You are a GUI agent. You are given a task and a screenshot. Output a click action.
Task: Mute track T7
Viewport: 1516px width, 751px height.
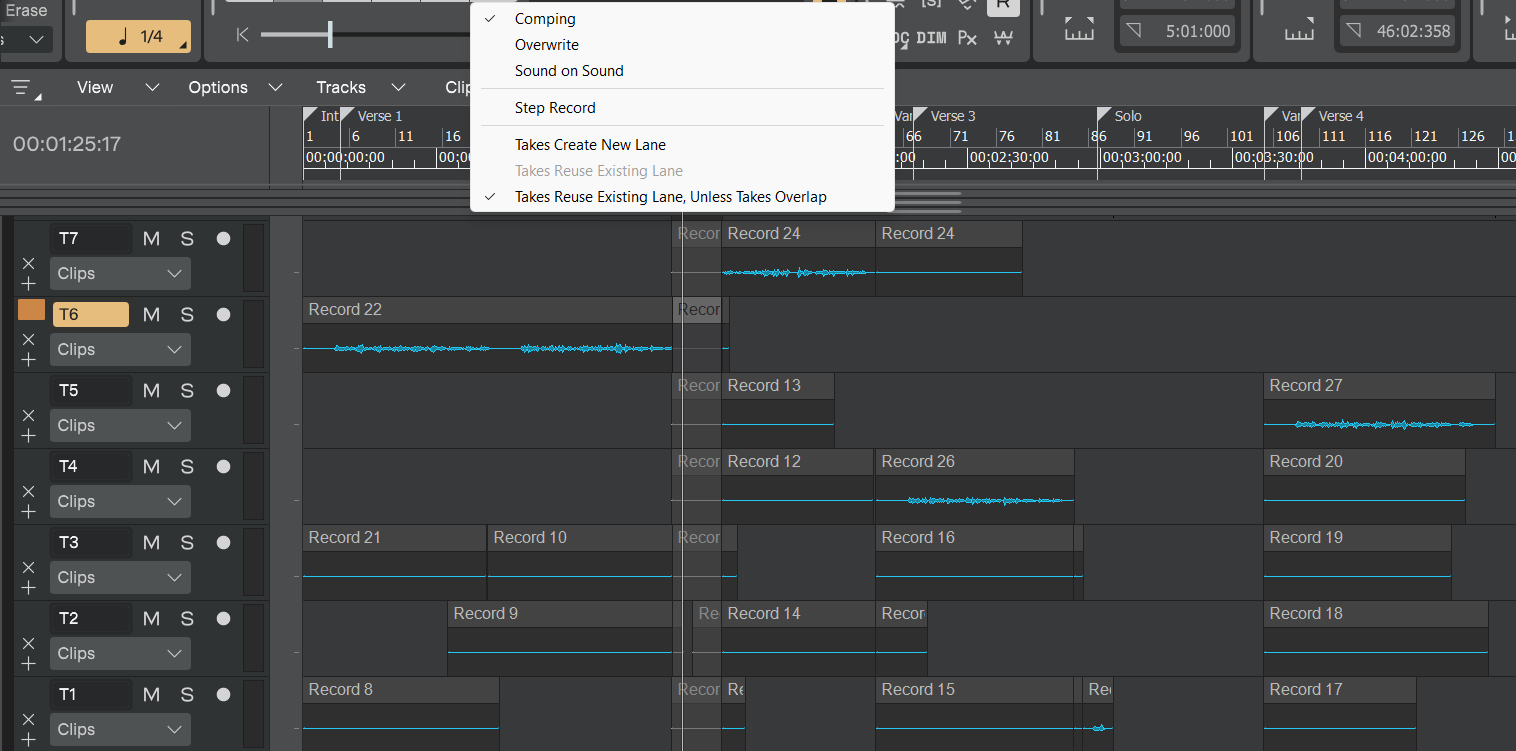pos(151,238)
